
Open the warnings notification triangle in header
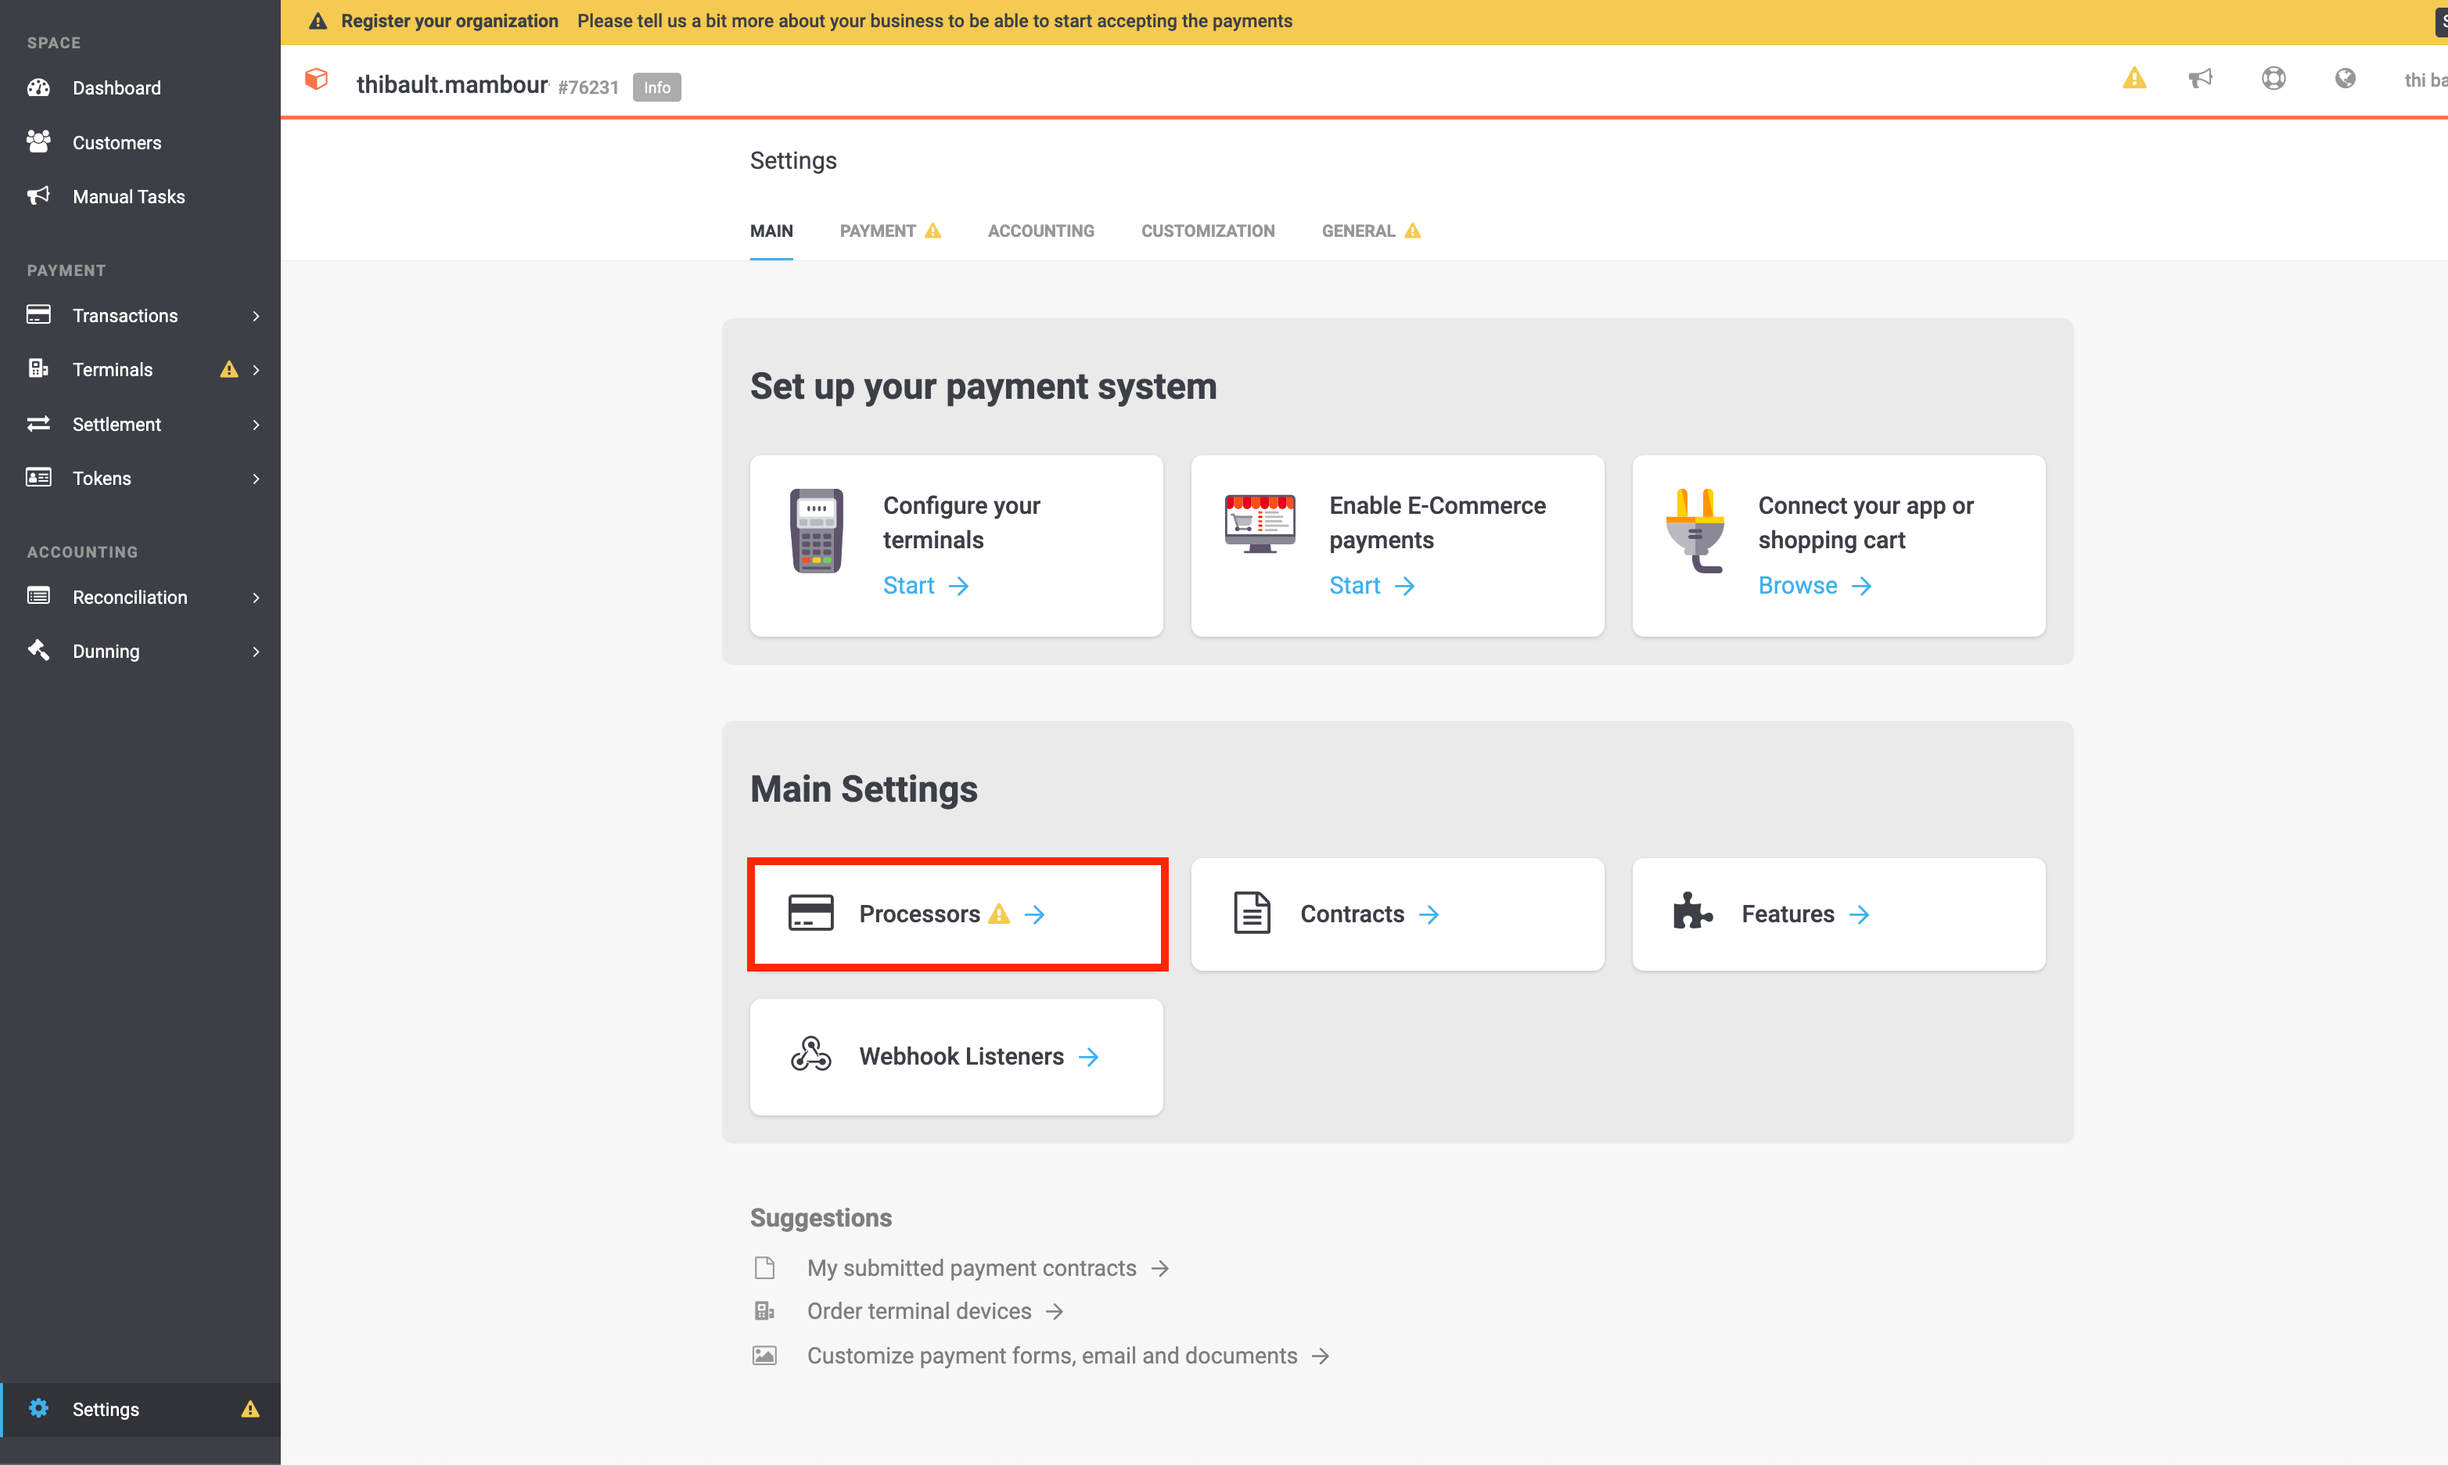pyautogui.click(x=2134, y=78)
